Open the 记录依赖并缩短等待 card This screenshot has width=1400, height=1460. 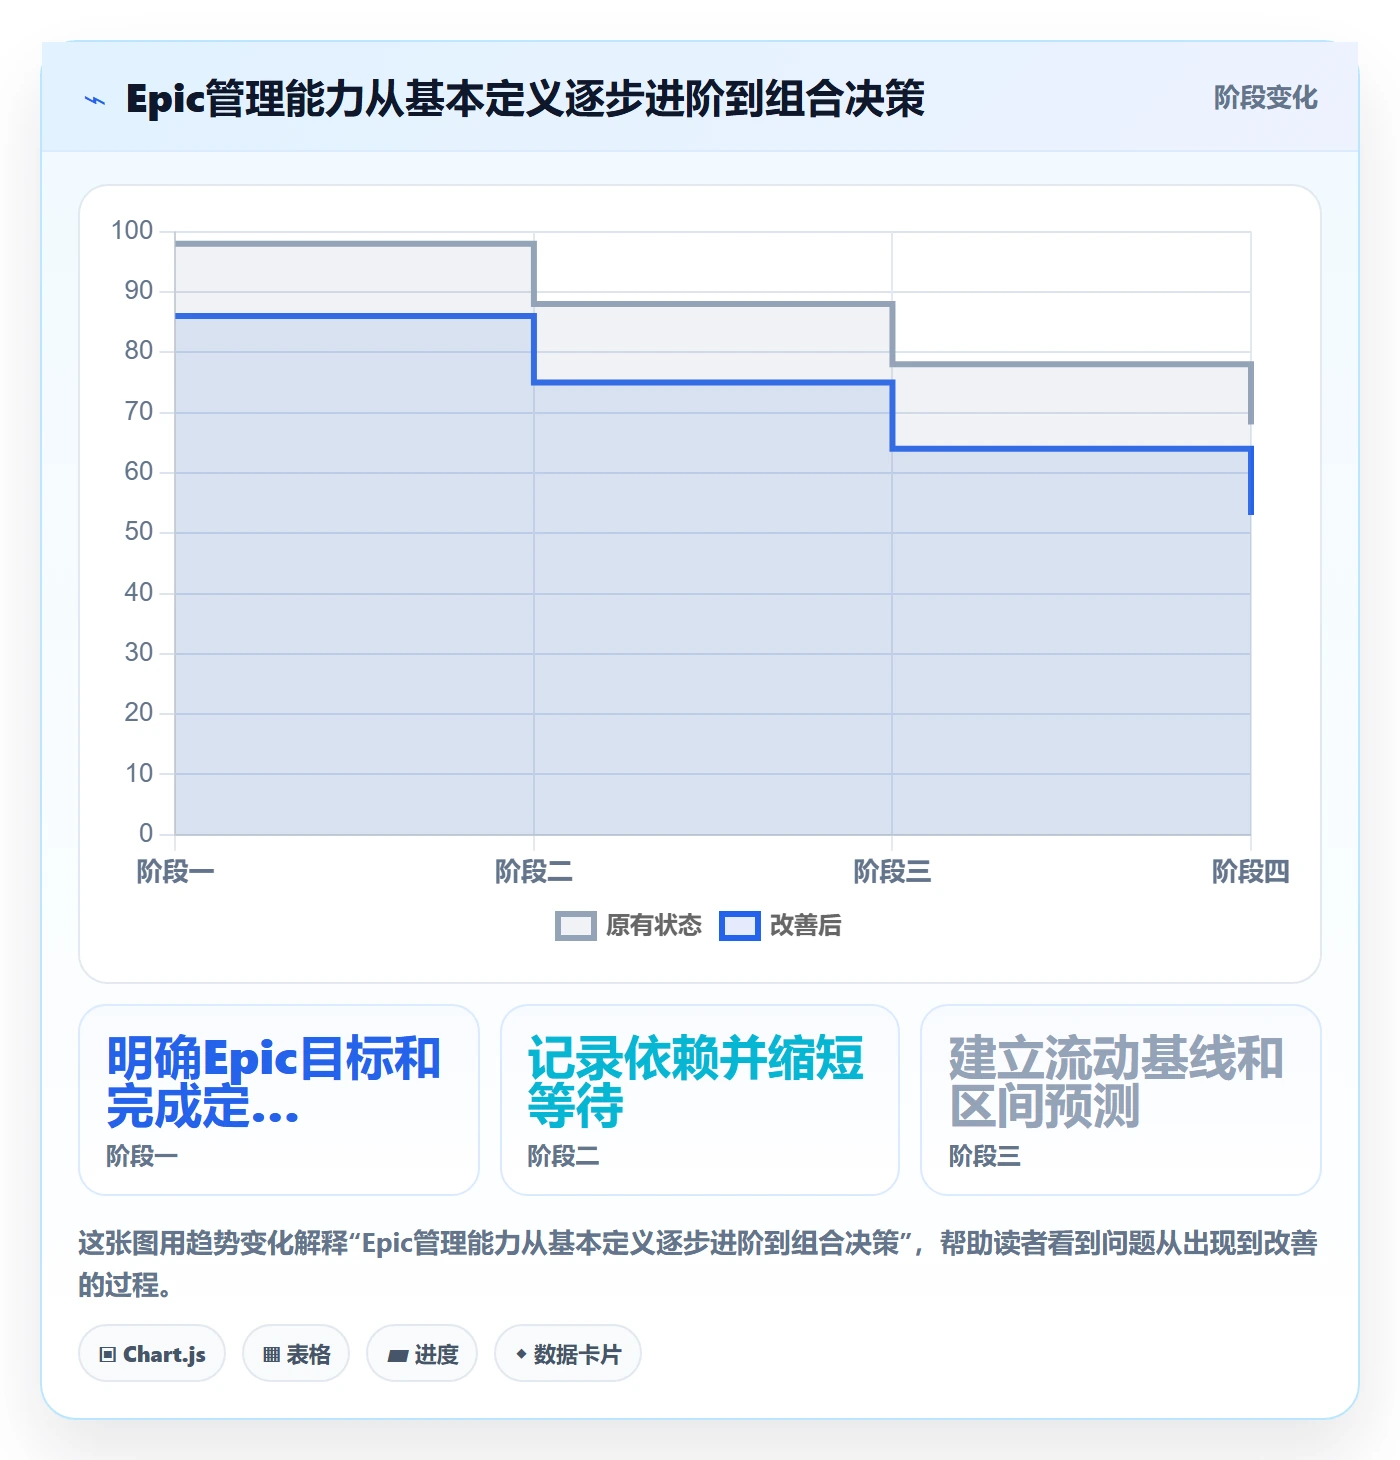[700, 1100]
